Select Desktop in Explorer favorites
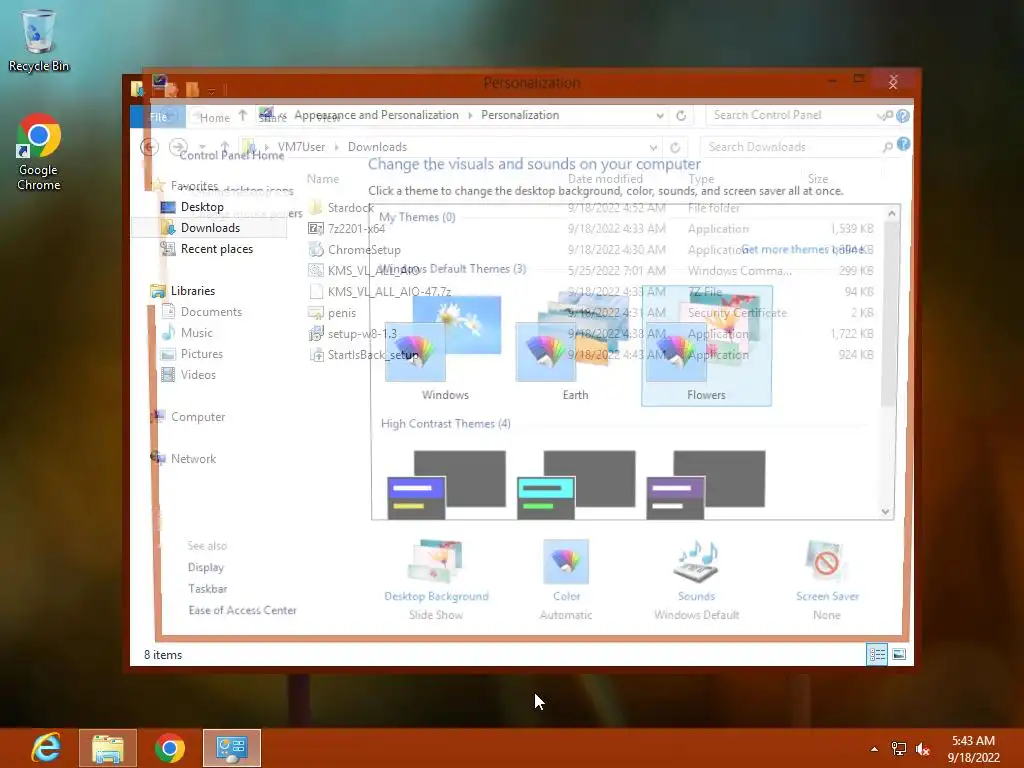The image size is (1024, 768). [x=202, y=207]
